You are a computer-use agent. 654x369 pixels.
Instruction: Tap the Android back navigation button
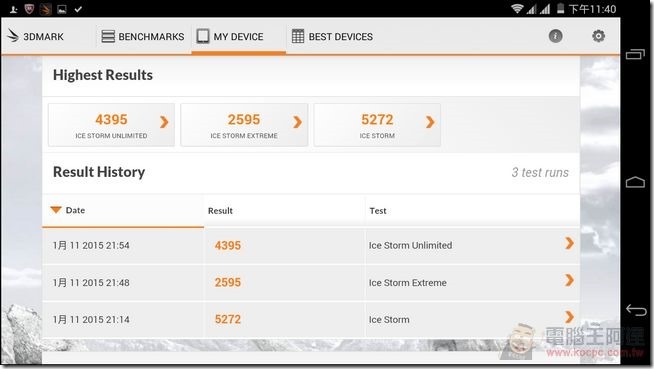(636, 310)
